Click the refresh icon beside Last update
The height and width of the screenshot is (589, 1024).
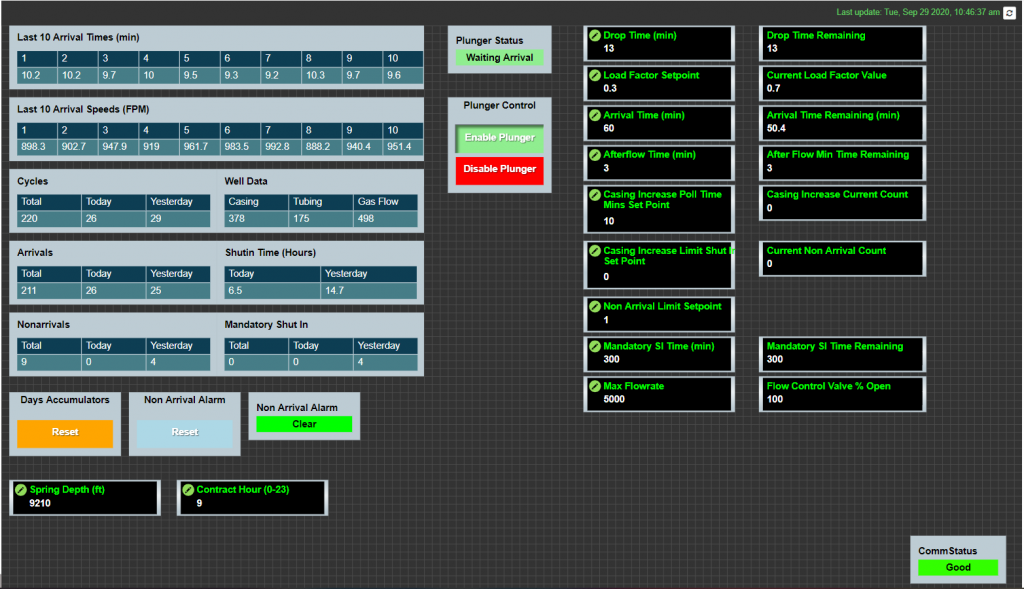coord(1010,13)
